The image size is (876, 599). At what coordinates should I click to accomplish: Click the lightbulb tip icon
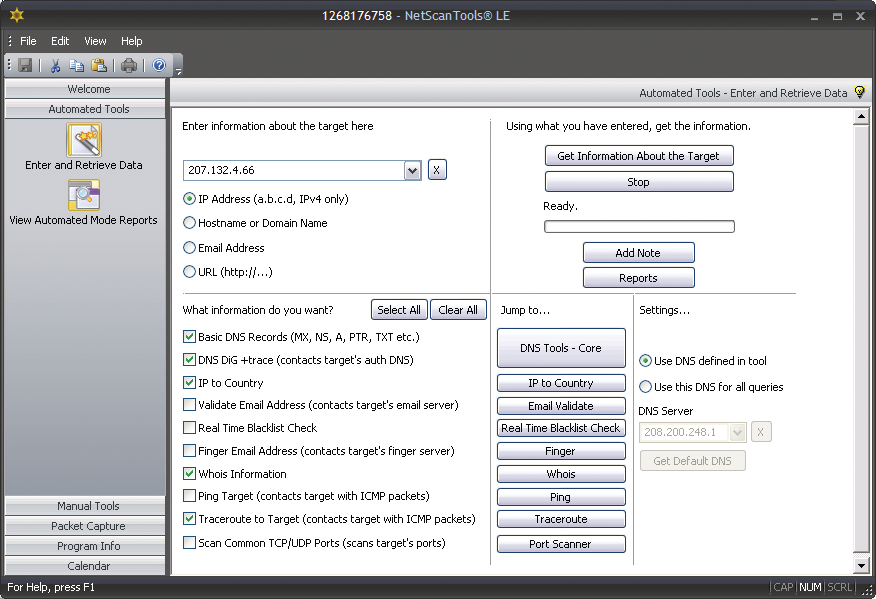[x=858, y=92]
